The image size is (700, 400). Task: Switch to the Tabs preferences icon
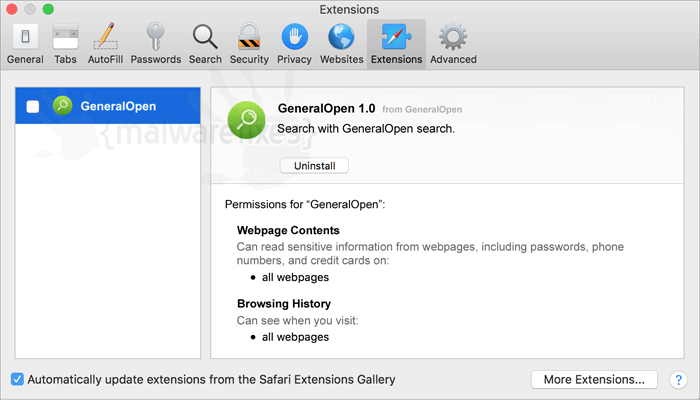point(65,44)
